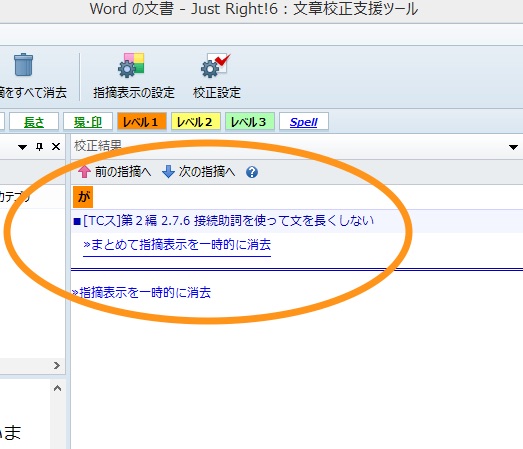Click 指摘表示を一時的に消去 link
Screen dimensions: 523x449
tap(142, 292)
